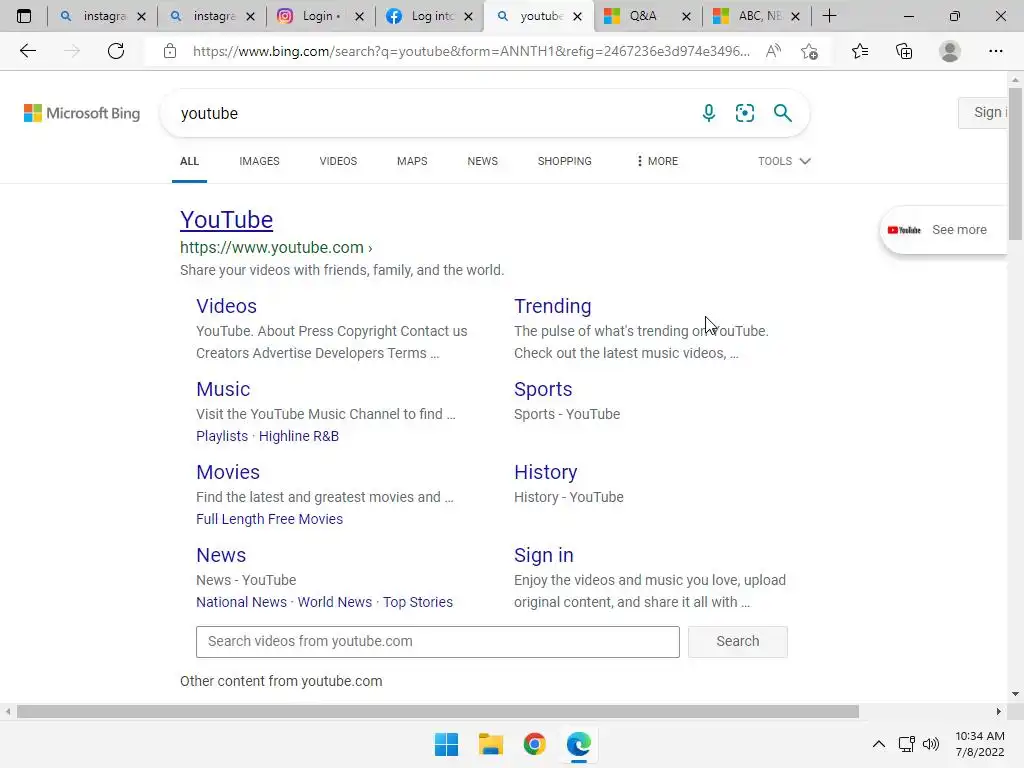The height and width of the screenshot is (768, 1024).
Task: Open the Highline R&B link
Action: [299, 436]
